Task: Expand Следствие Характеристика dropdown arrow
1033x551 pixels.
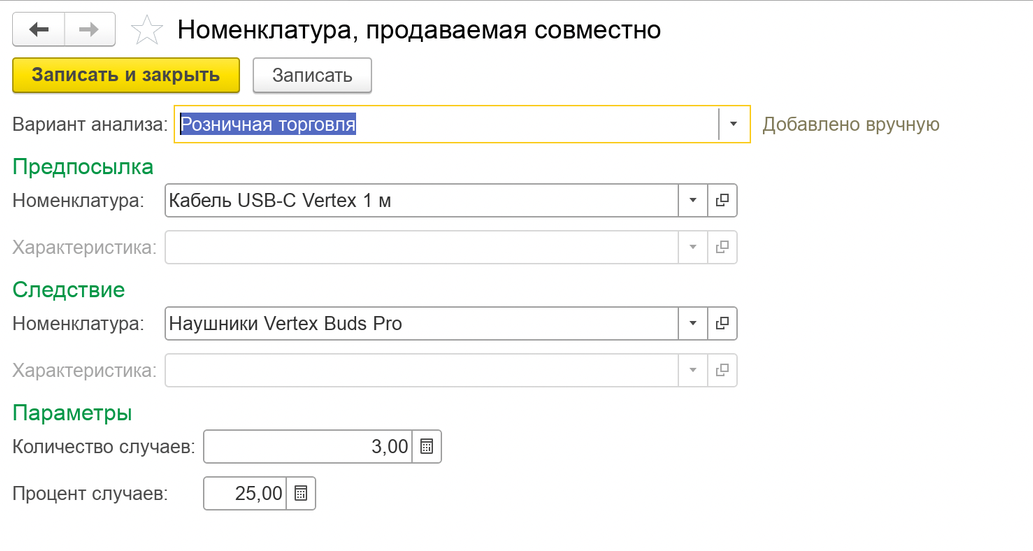Action: [693, 370]
